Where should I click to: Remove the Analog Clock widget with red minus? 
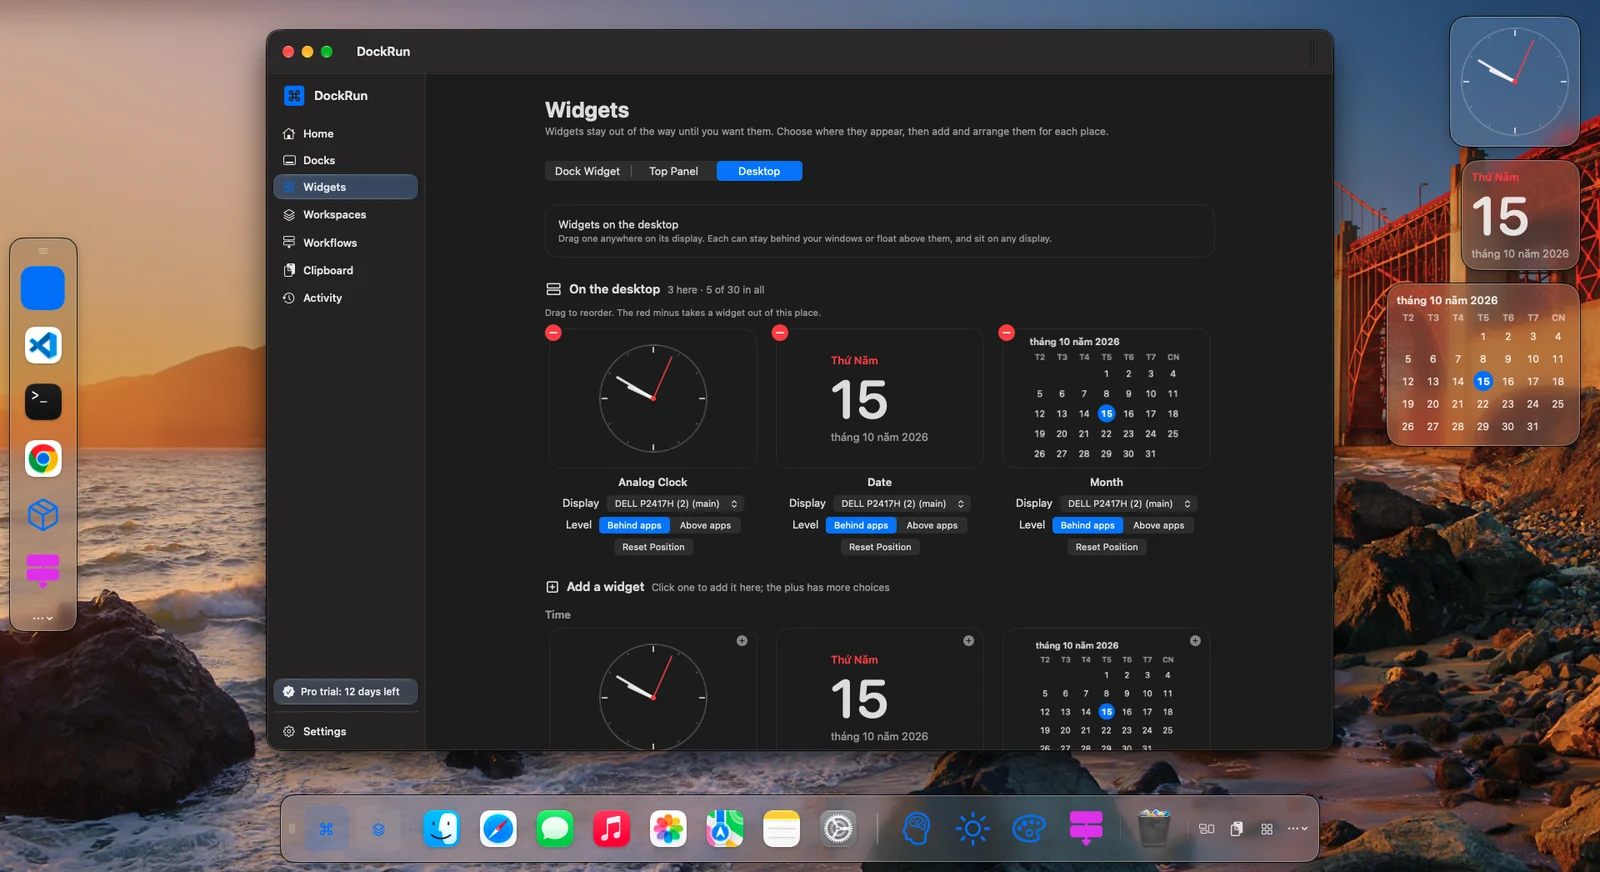pyautogui.click(x=553, y=332)
